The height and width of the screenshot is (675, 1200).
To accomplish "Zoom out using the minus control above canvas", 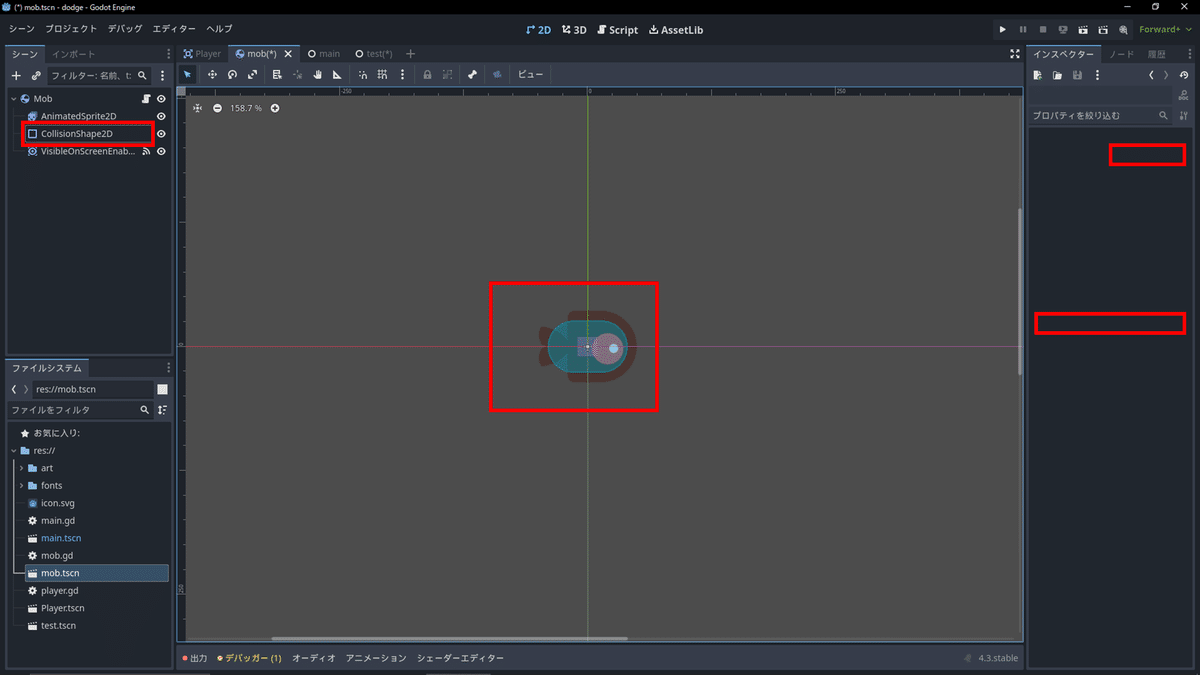I will click(x=218, y=108).
